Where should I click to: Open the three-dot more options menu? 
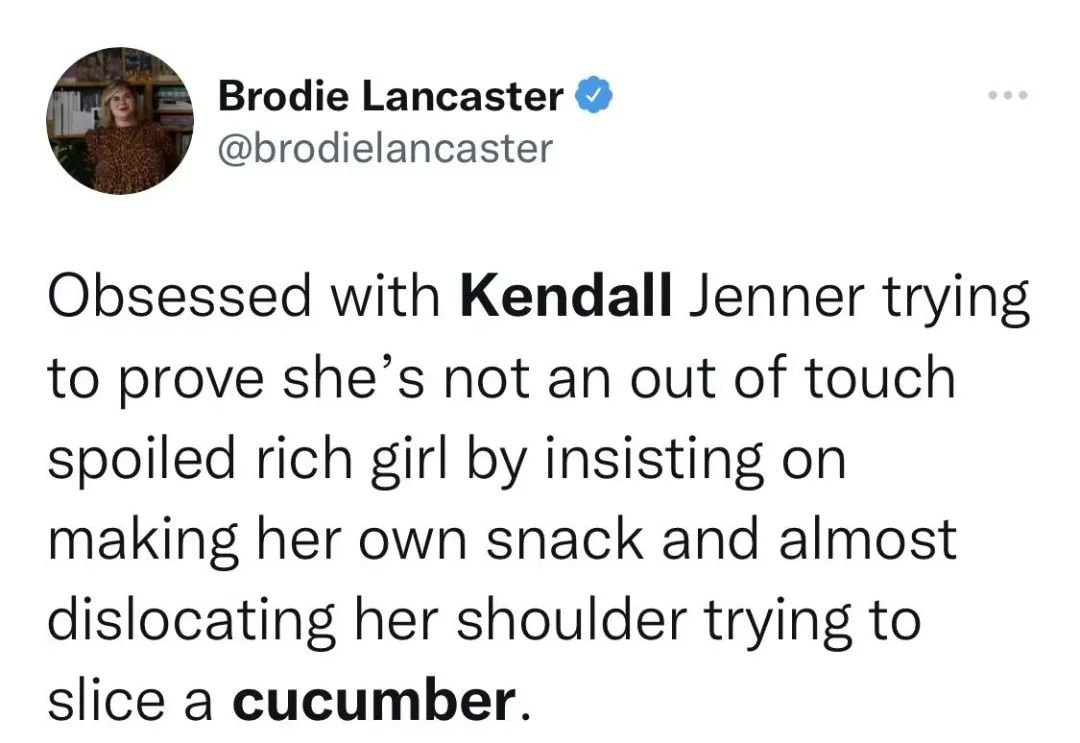[1007, 95]
